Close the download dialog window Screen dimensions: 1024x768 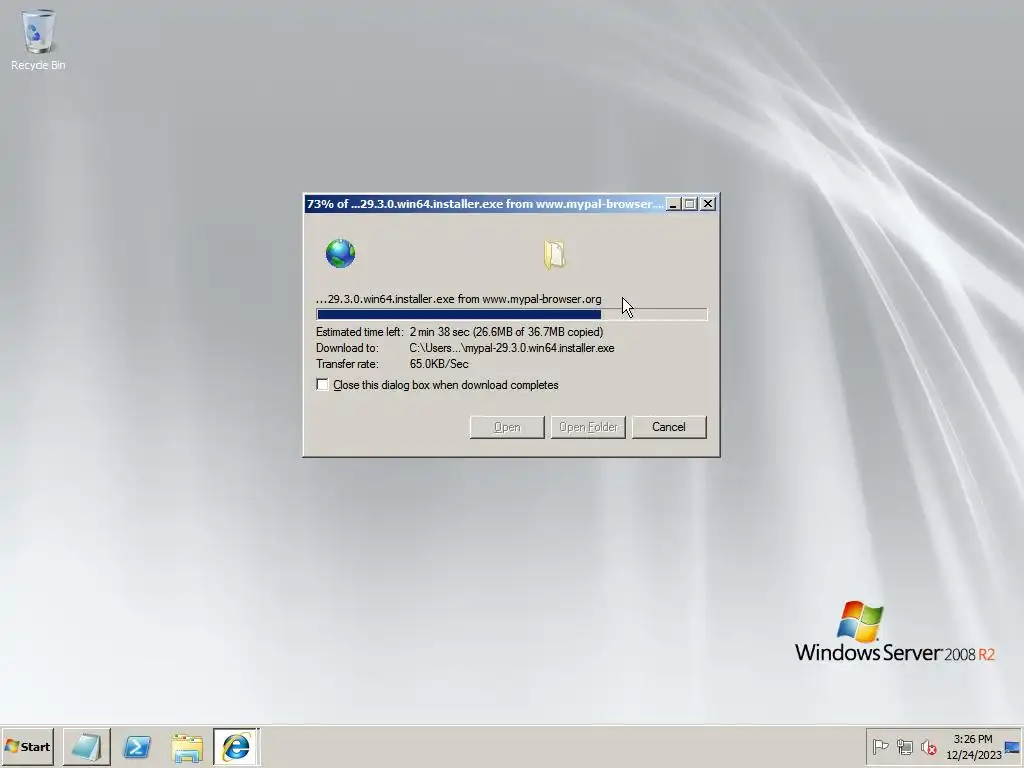(707, 204)
